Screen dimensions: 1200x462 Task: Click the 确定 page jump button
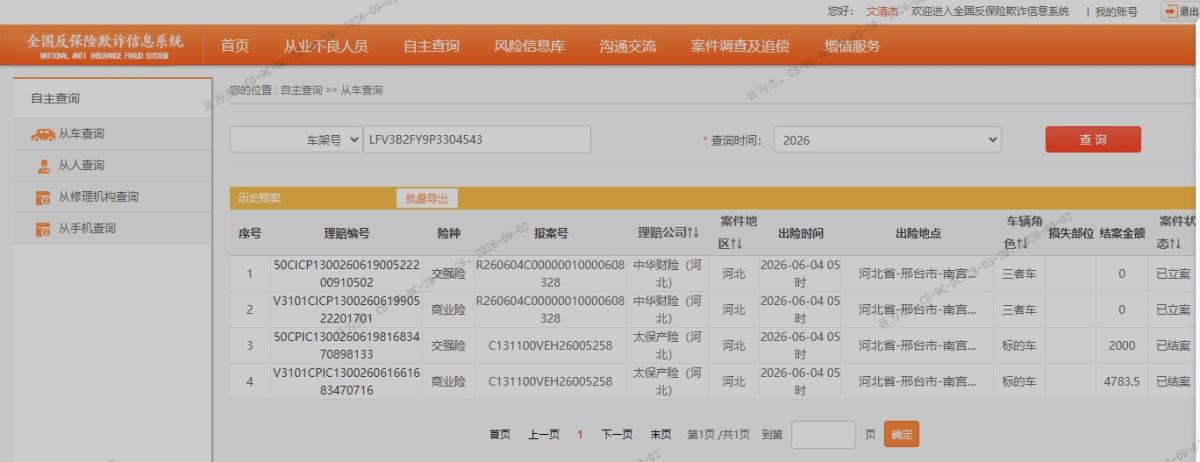pos(901,434)
